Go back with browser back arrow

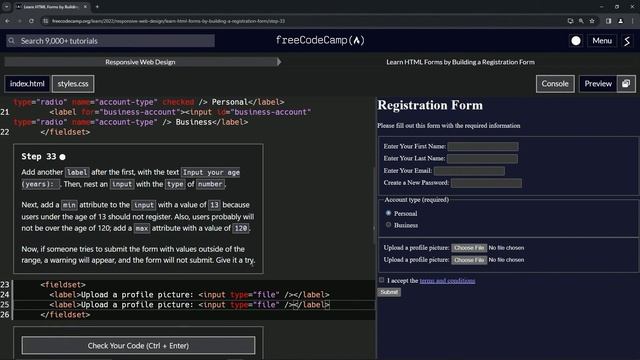click(7, 21)
